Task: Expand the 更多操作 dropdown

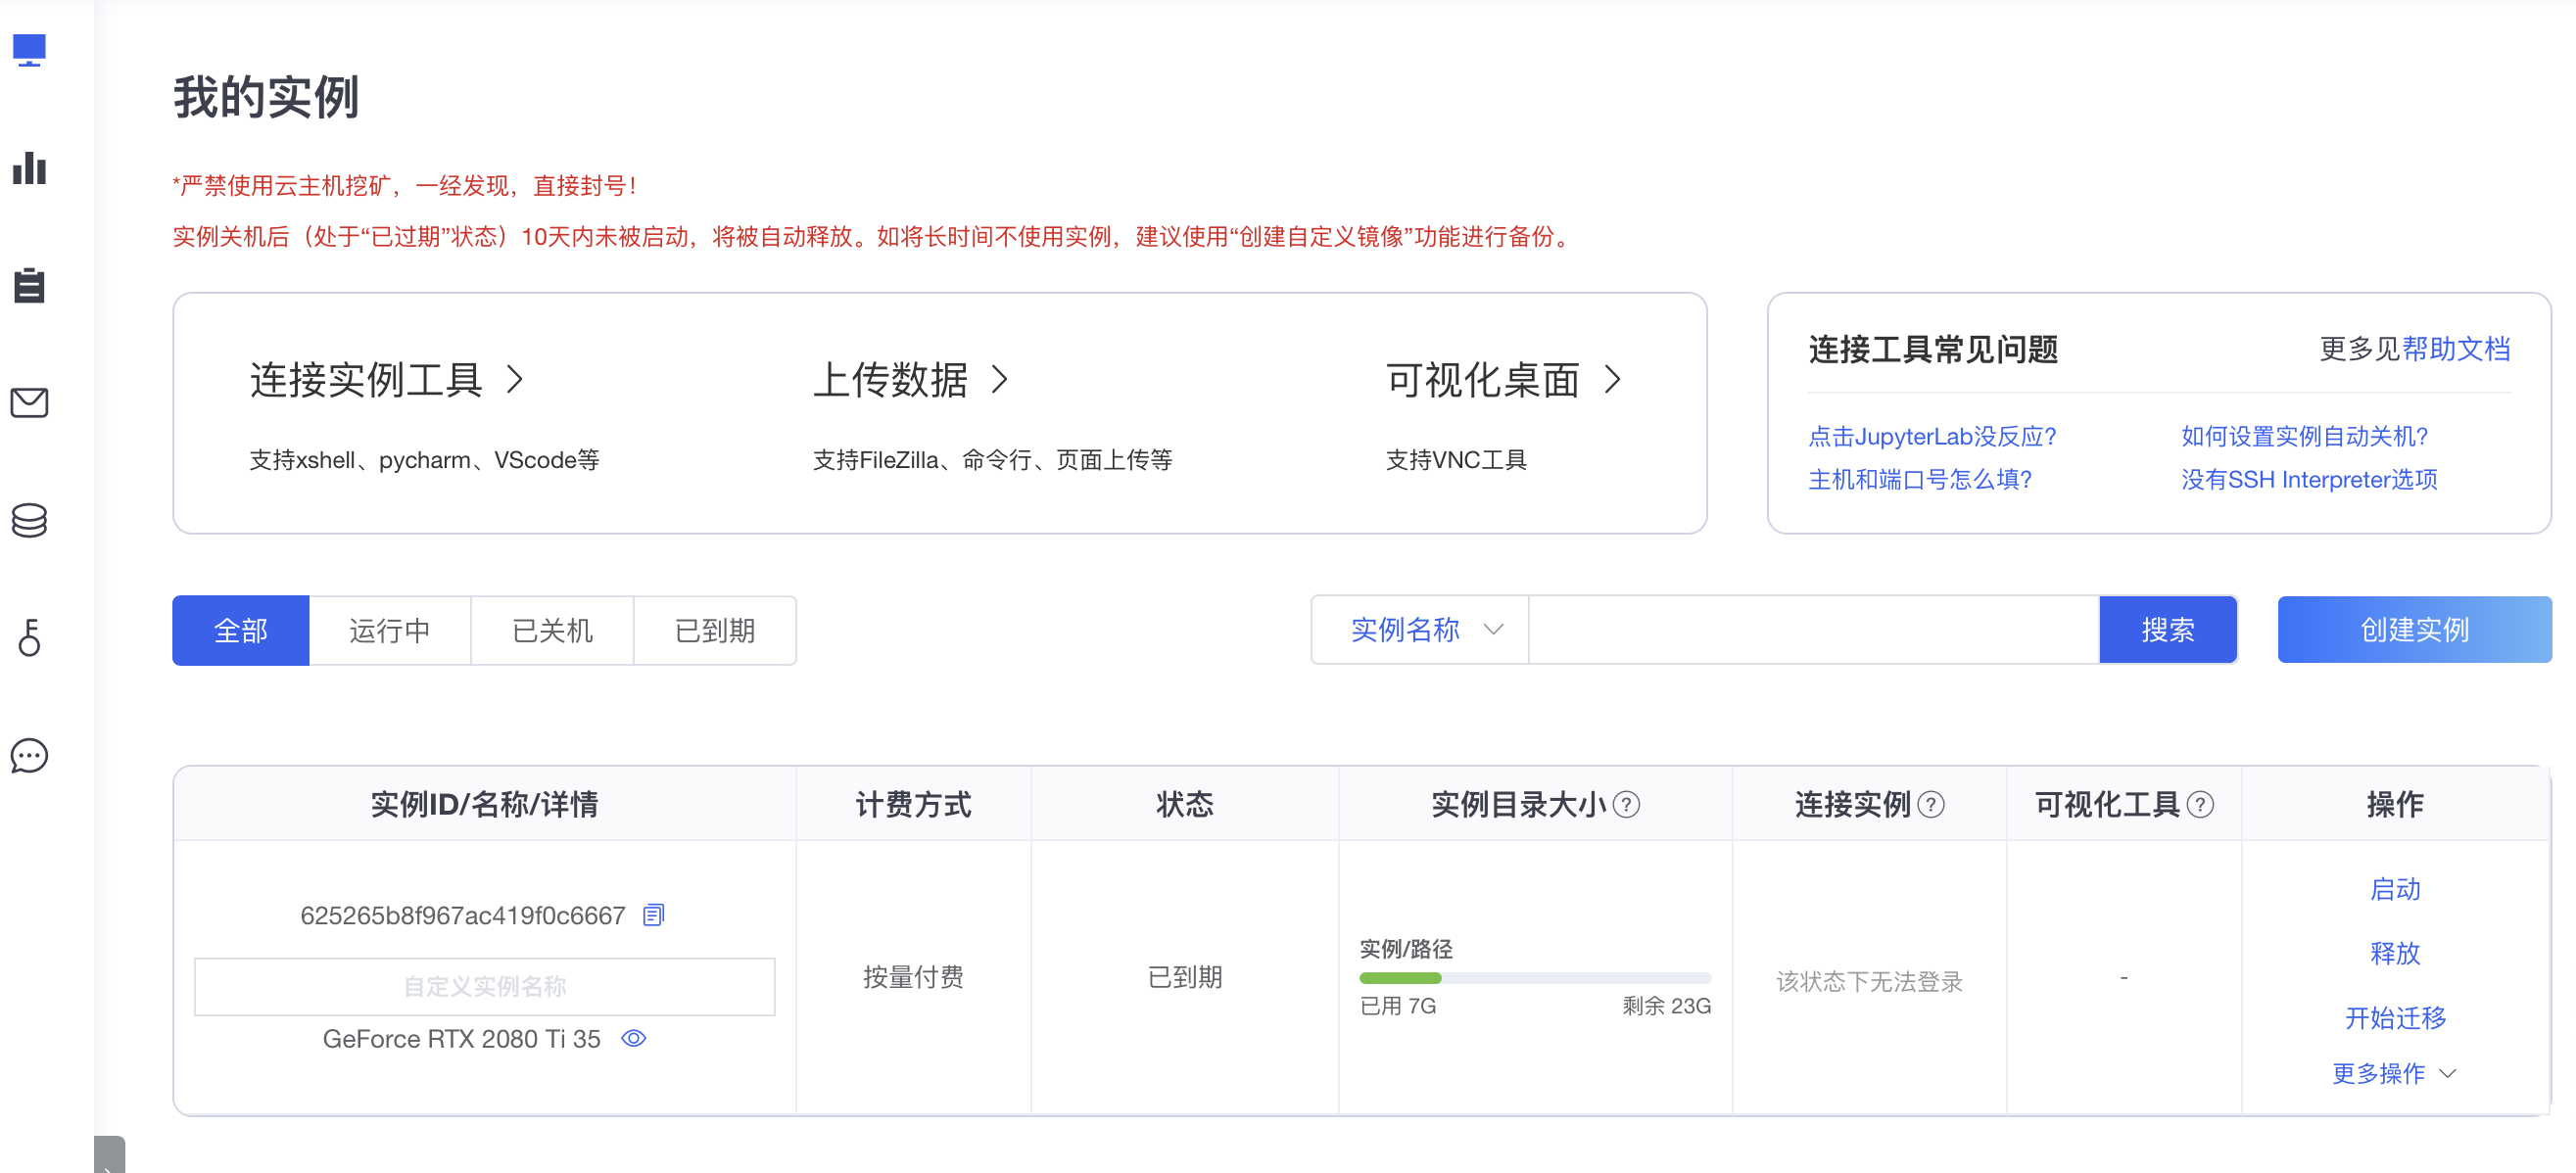Action: tap(2394, 1073)
